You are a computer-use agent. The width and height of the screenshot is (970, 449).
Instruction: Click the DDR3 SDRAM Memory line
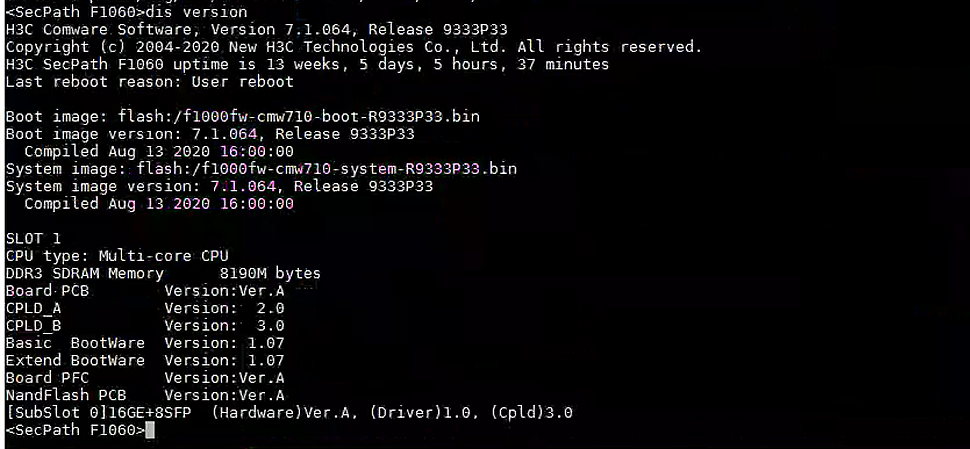pos(163,273)
